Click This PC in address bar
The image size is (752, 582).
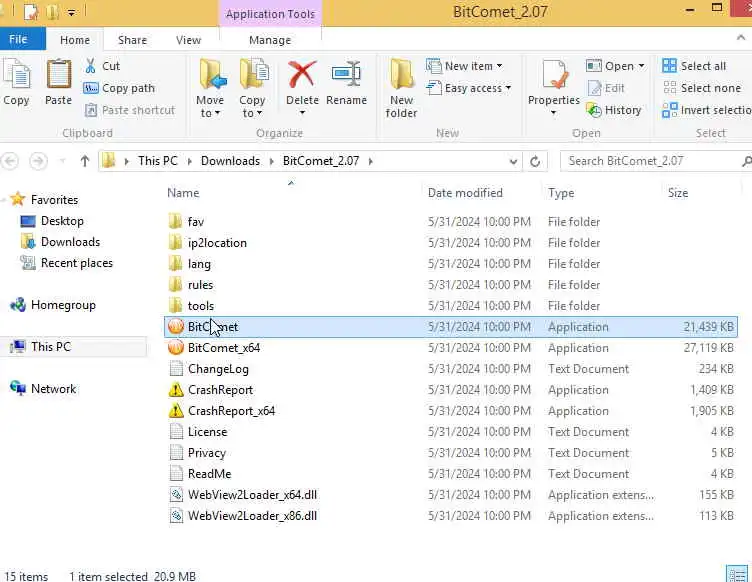(158, 161)
